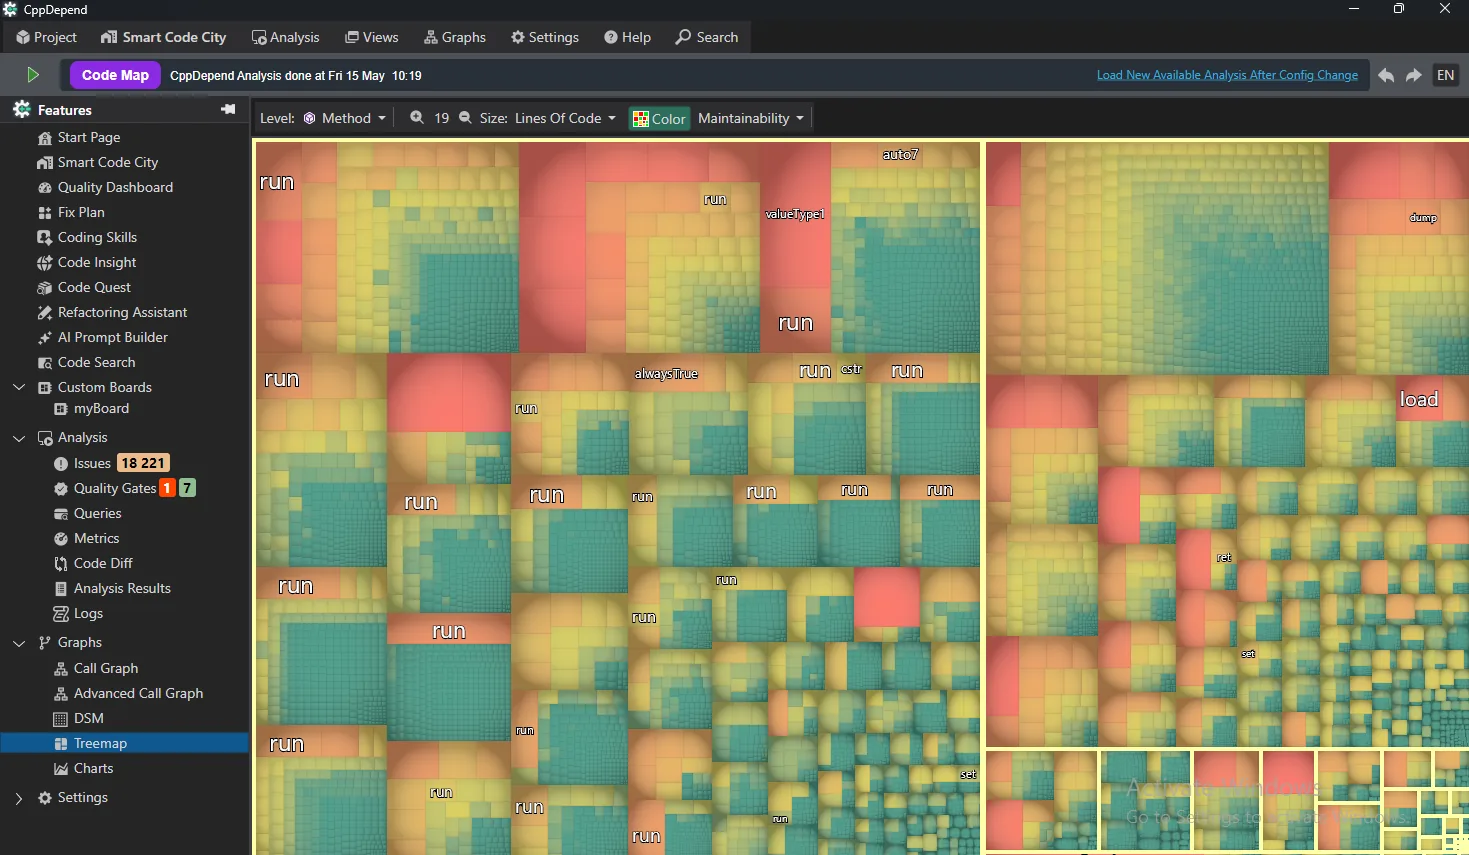1469x855 pixels.
Task: Expand the Settings tree section
Action: coord(19,798)
